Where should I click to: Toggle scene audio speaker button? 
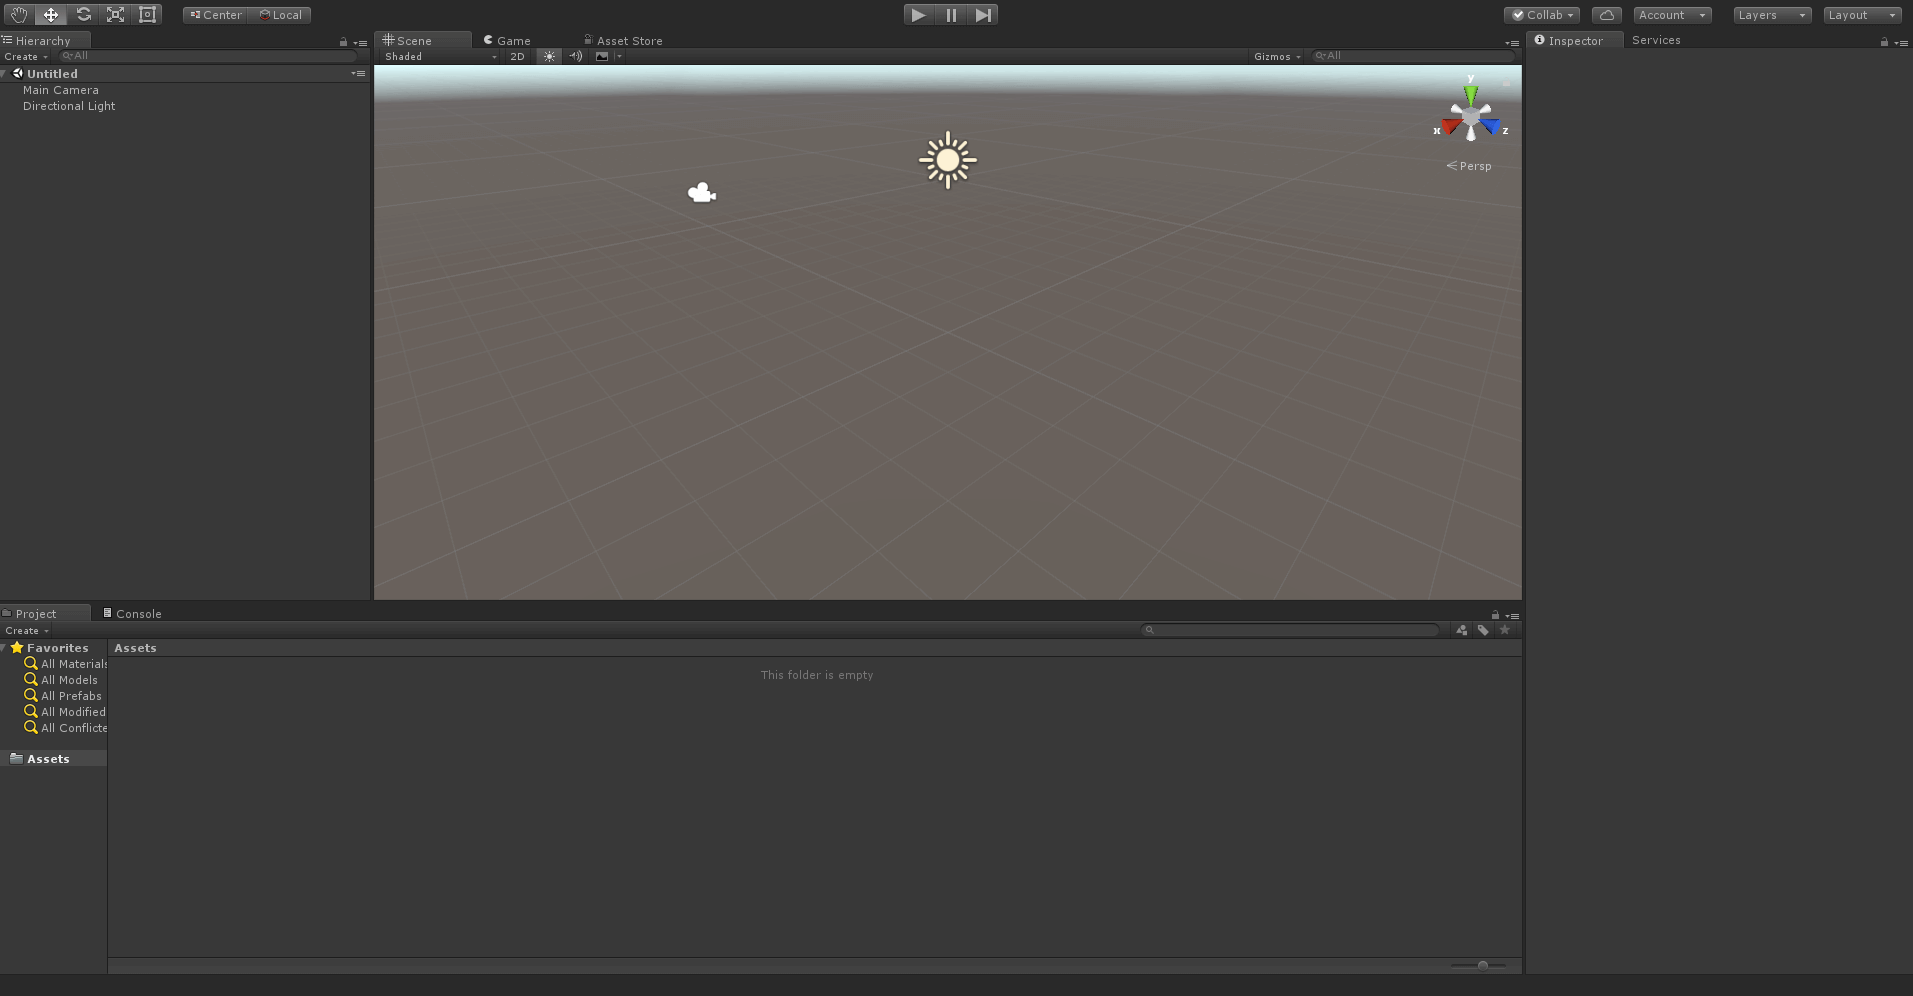click(x=576, y=56)
